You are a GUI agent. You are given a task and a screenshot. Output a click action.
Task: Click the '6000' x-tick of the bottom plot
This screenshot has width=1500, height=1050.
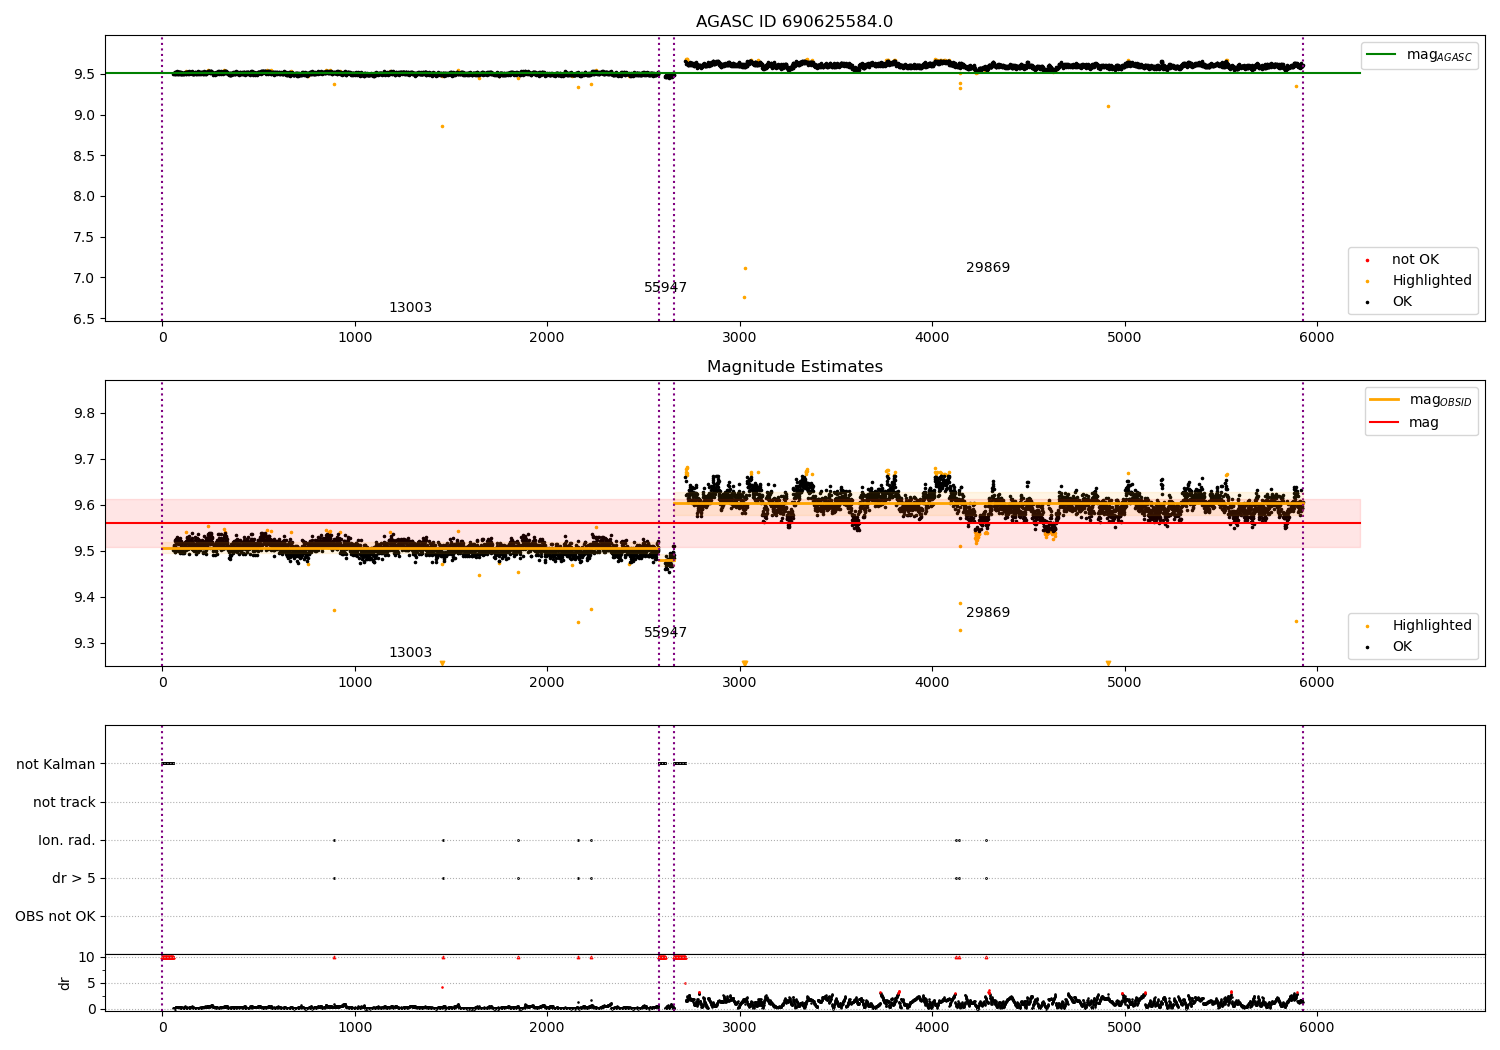(1317, 1027)
